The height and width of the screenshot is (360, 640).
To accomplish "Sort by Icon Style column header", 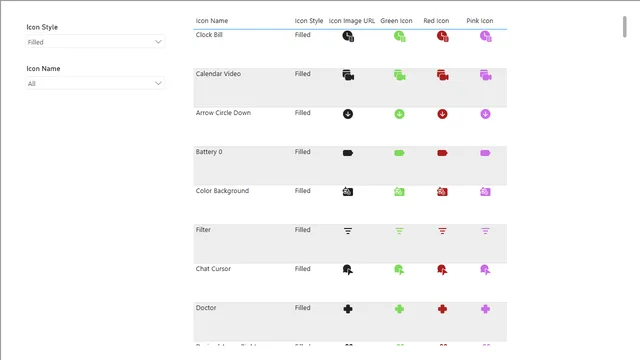I will click(309, 21).
